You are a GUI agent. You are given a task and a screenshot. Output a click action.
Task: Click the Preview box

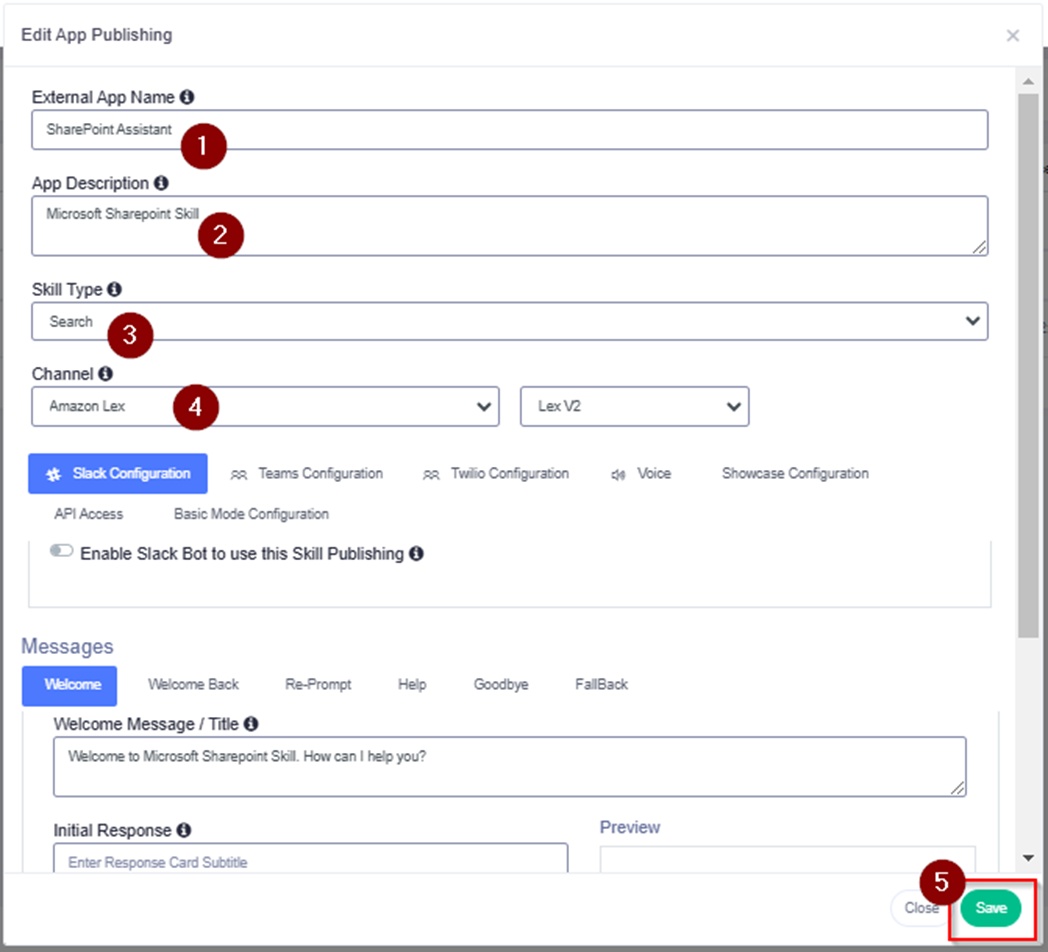[x=787, y=860]
